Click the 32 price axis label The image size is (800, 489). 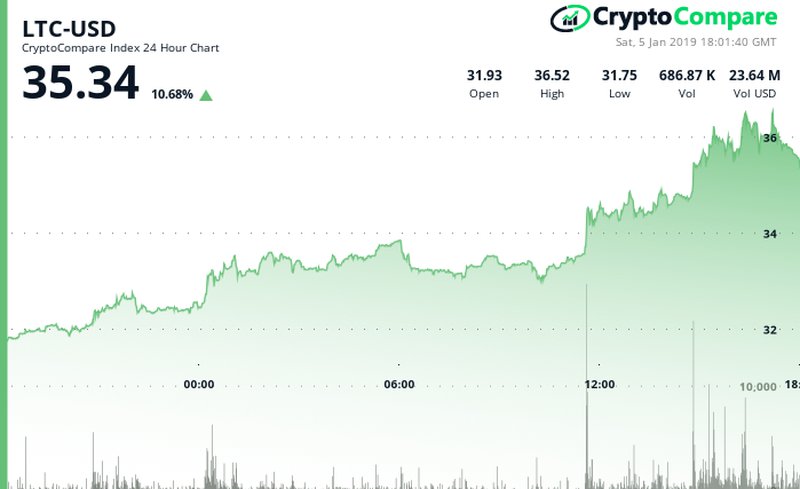click(x=770, y=330)
